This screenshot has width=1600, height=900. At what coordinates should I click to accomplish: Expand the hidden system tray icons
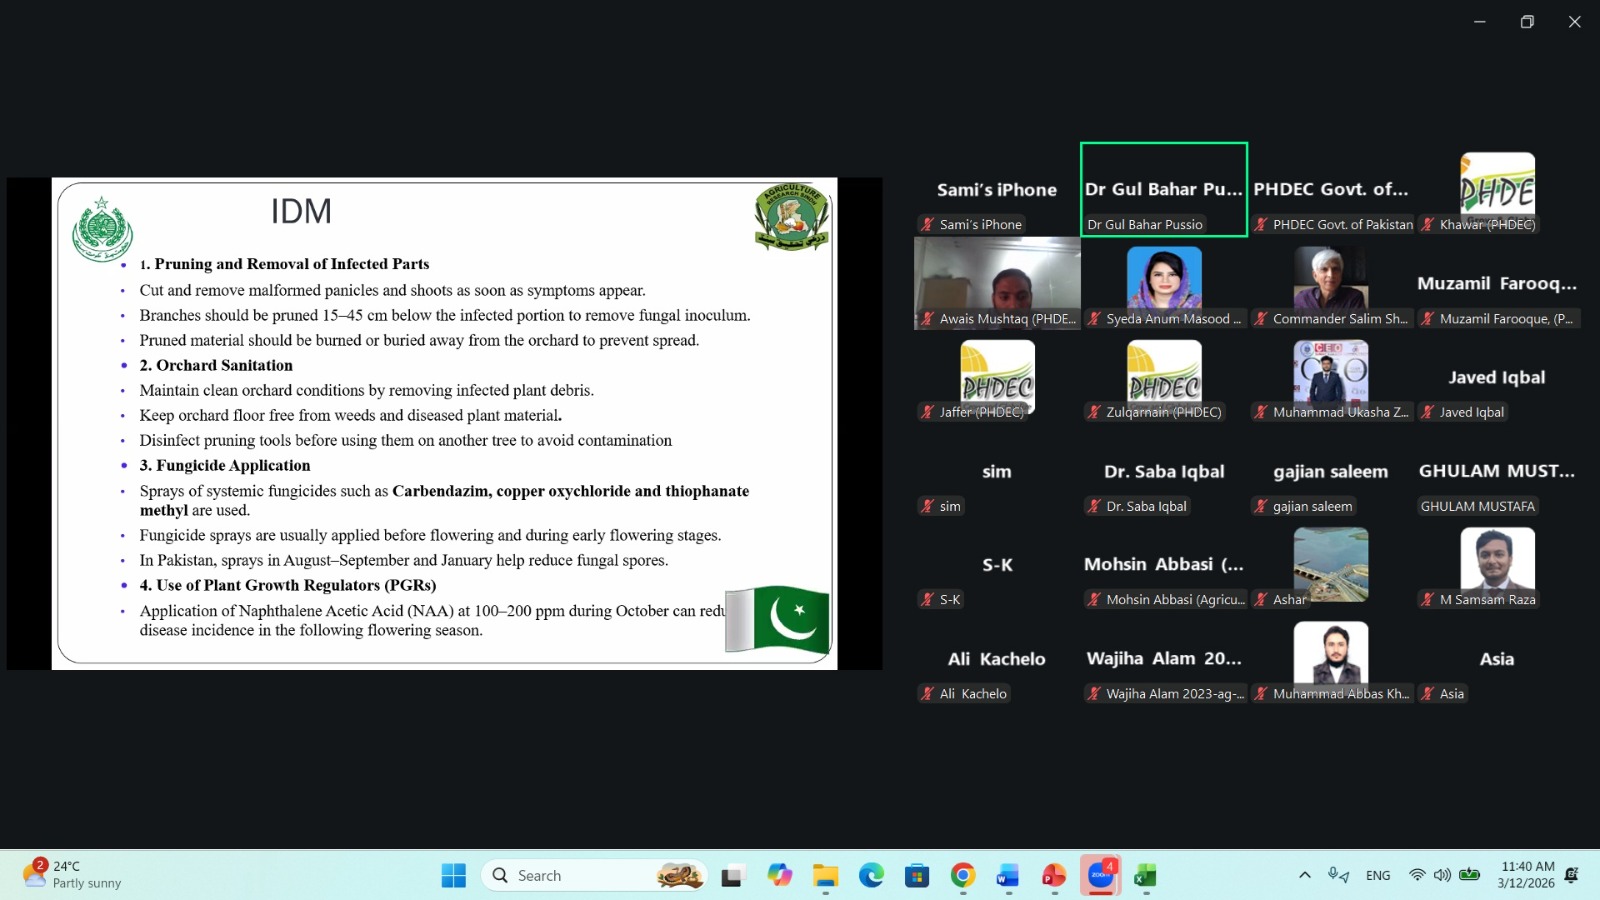[1304, 876]
